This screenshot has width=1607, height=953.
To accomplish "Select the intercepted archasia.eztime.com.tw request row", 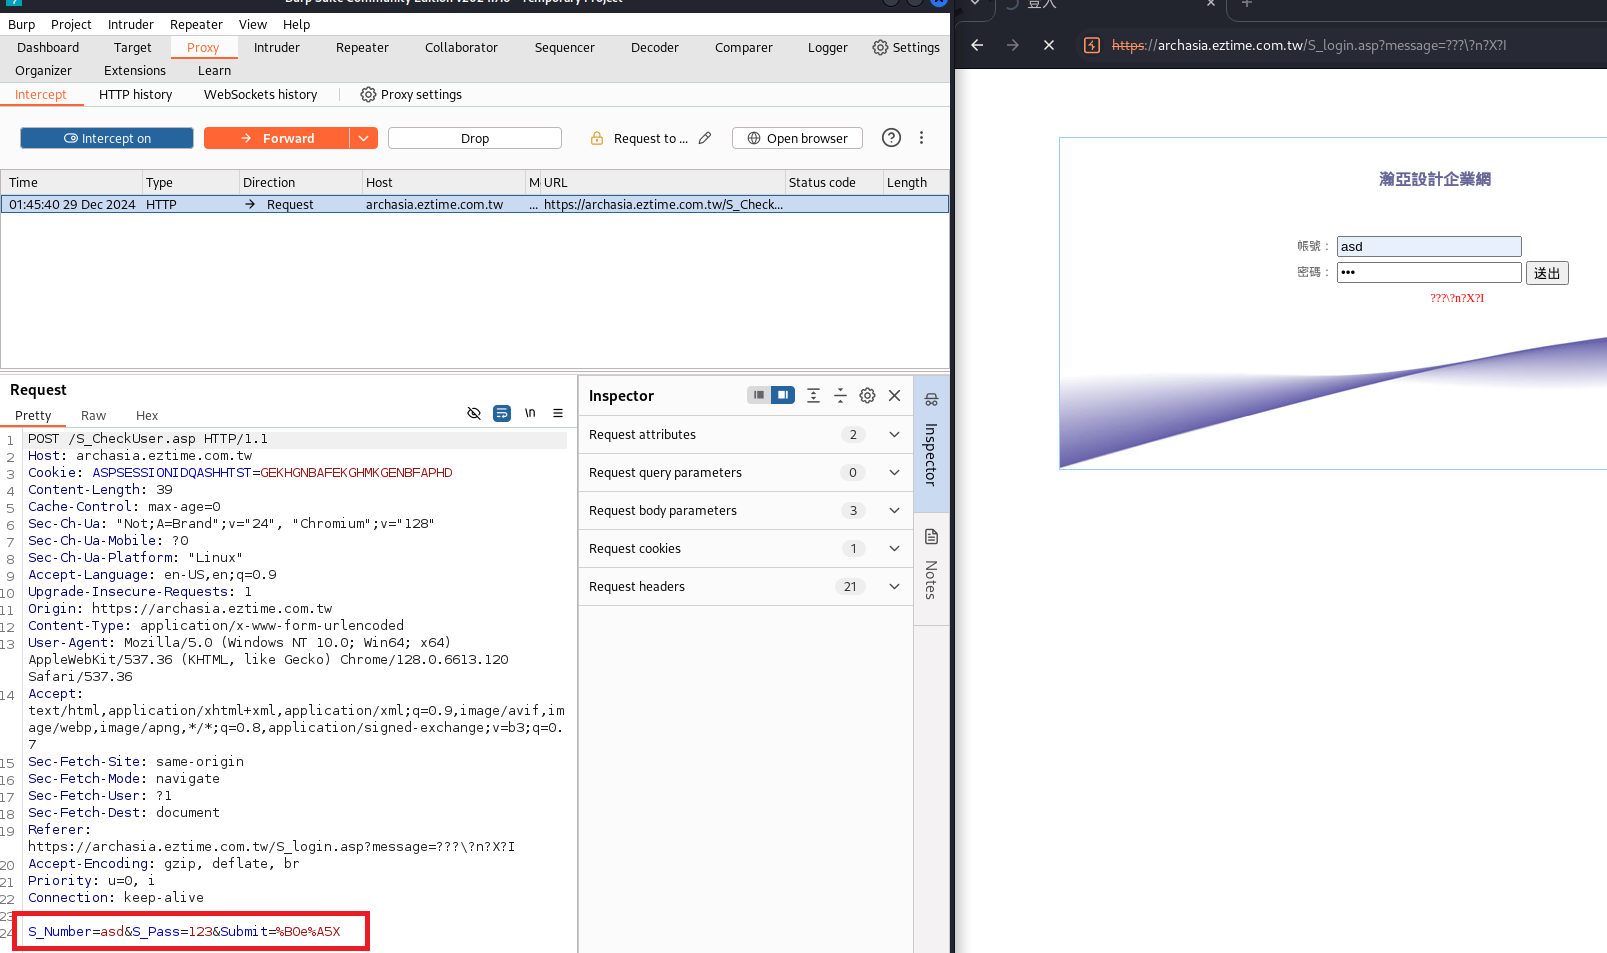I will pyautogui.click(x=475, y=204).
